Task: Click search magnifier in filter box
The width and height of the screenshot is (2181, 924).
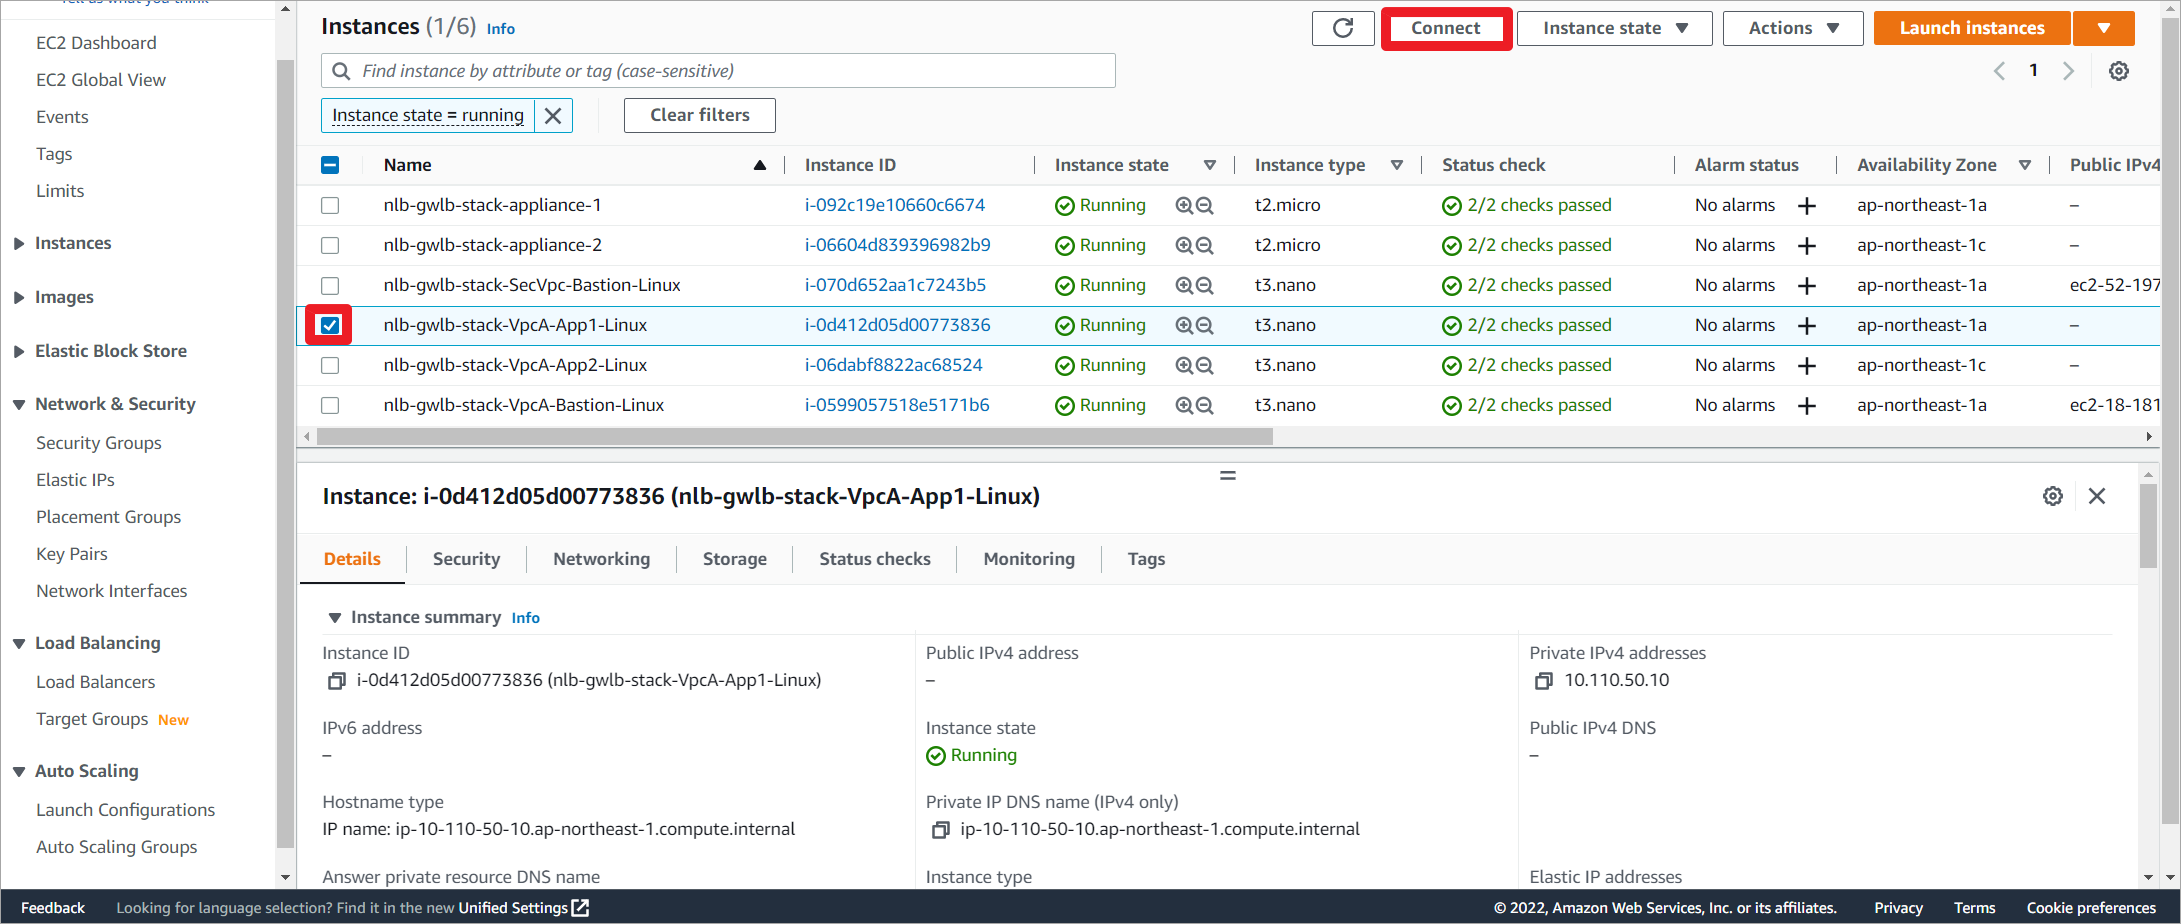Action: (x=341, y=71)
